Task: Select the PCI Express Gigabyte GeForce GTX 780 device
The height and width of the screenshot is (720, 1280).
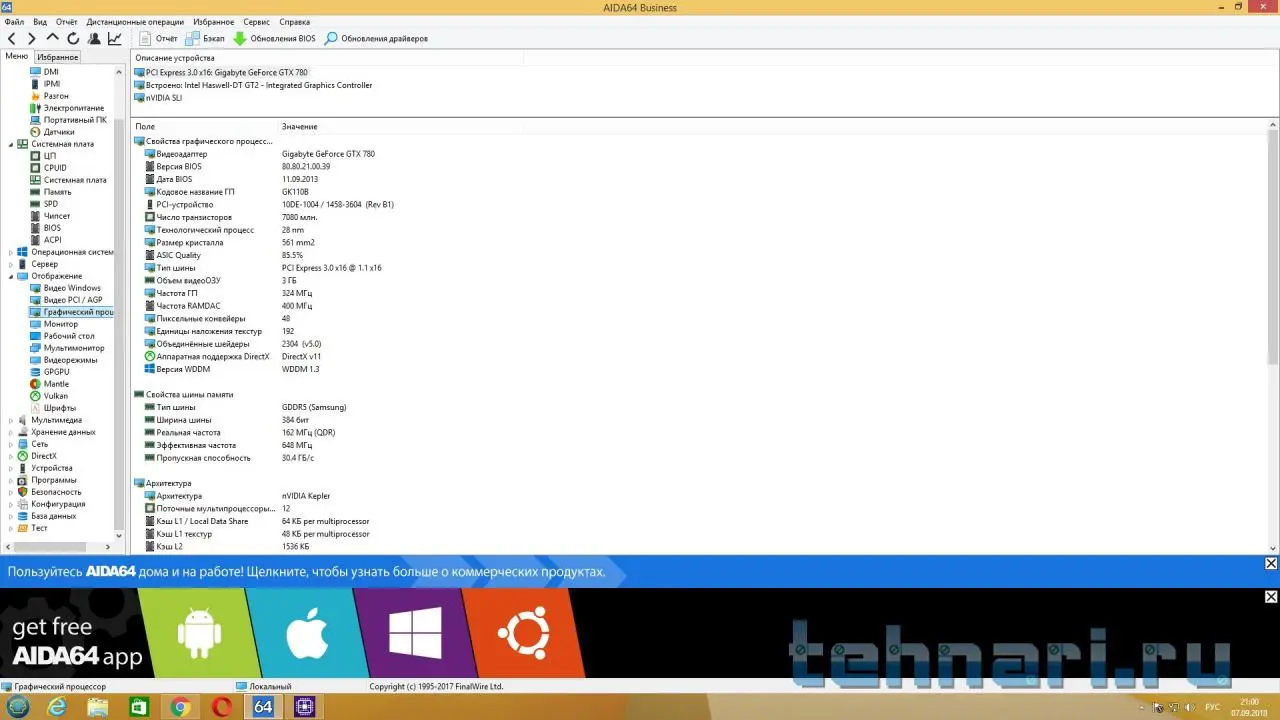Action: 227,73
